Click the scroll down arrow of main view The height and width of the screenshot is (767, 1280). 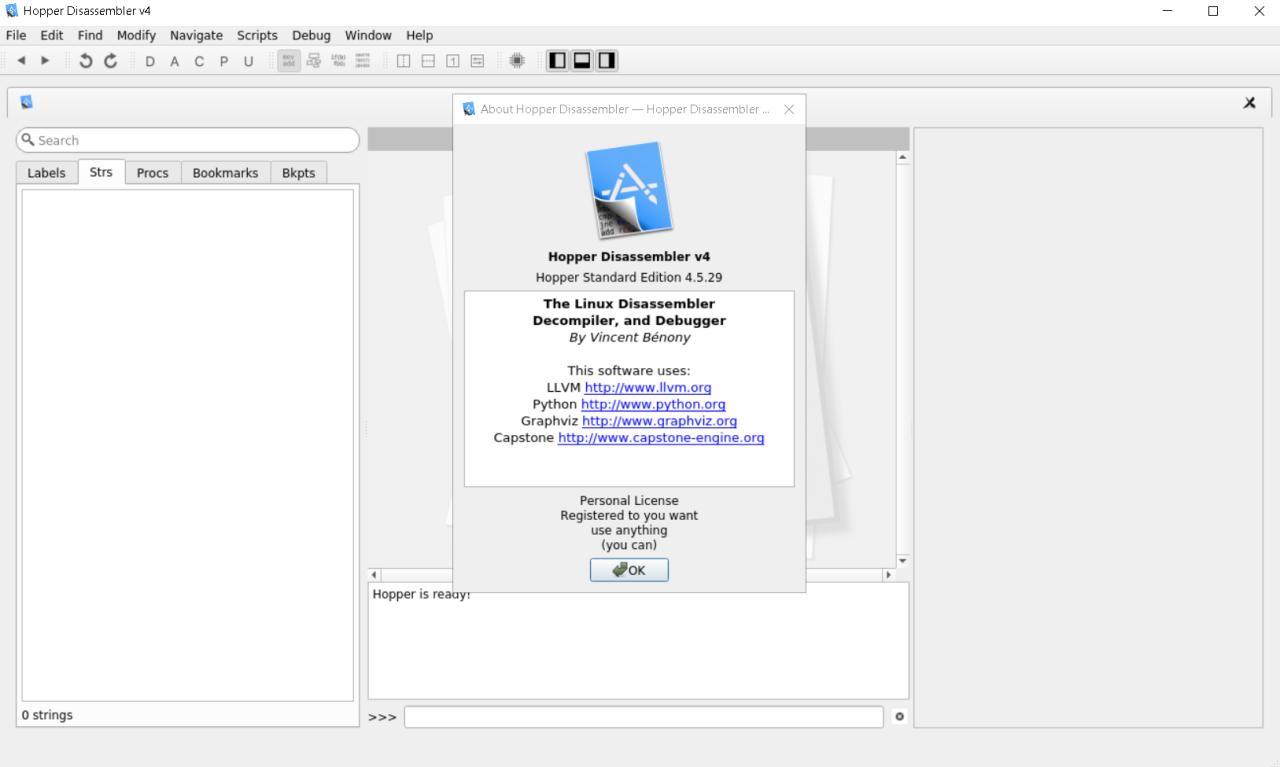(x=903, y=560)
